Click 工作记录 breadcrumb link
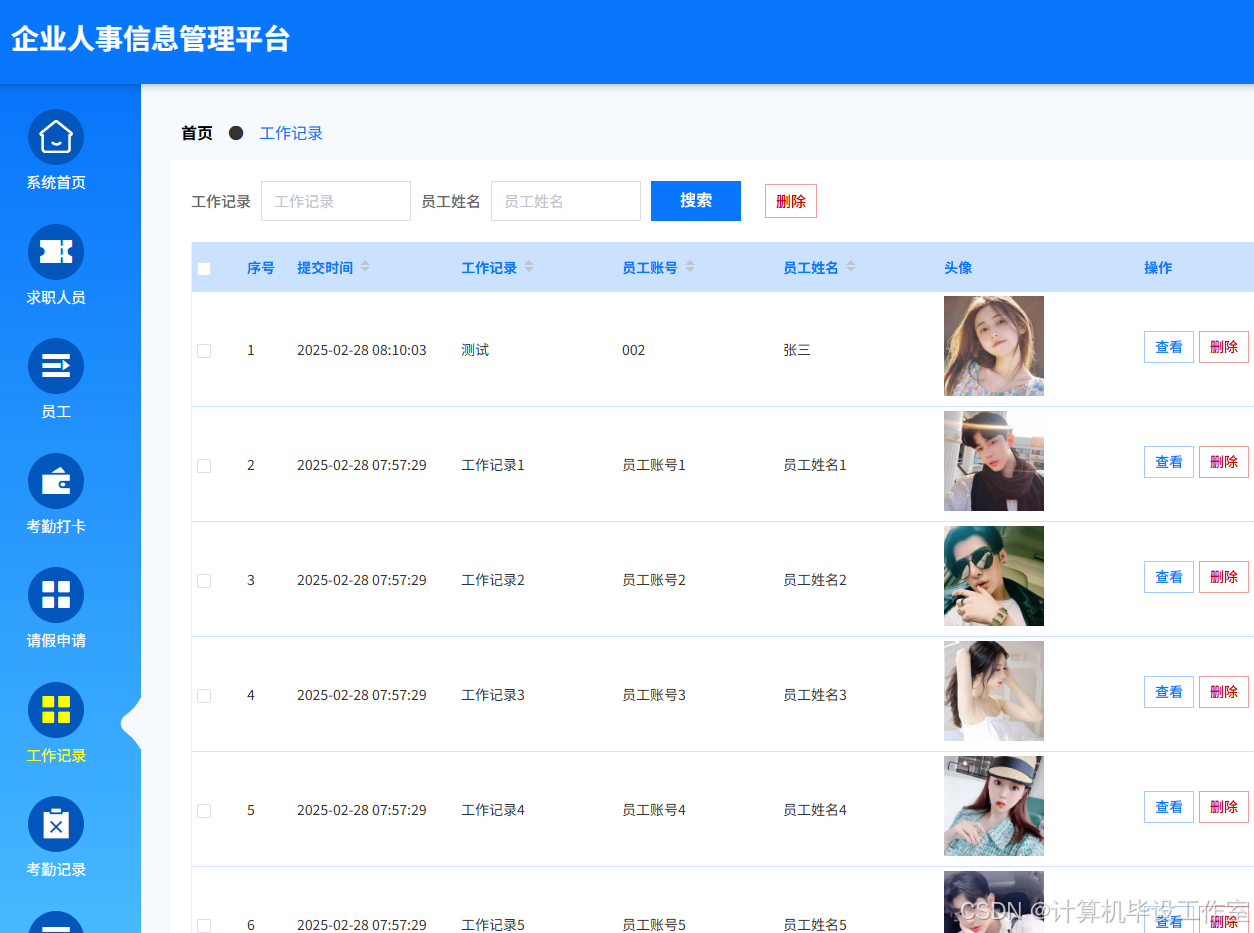Screen dimensions: 1254x933 [x=291, y=133]
